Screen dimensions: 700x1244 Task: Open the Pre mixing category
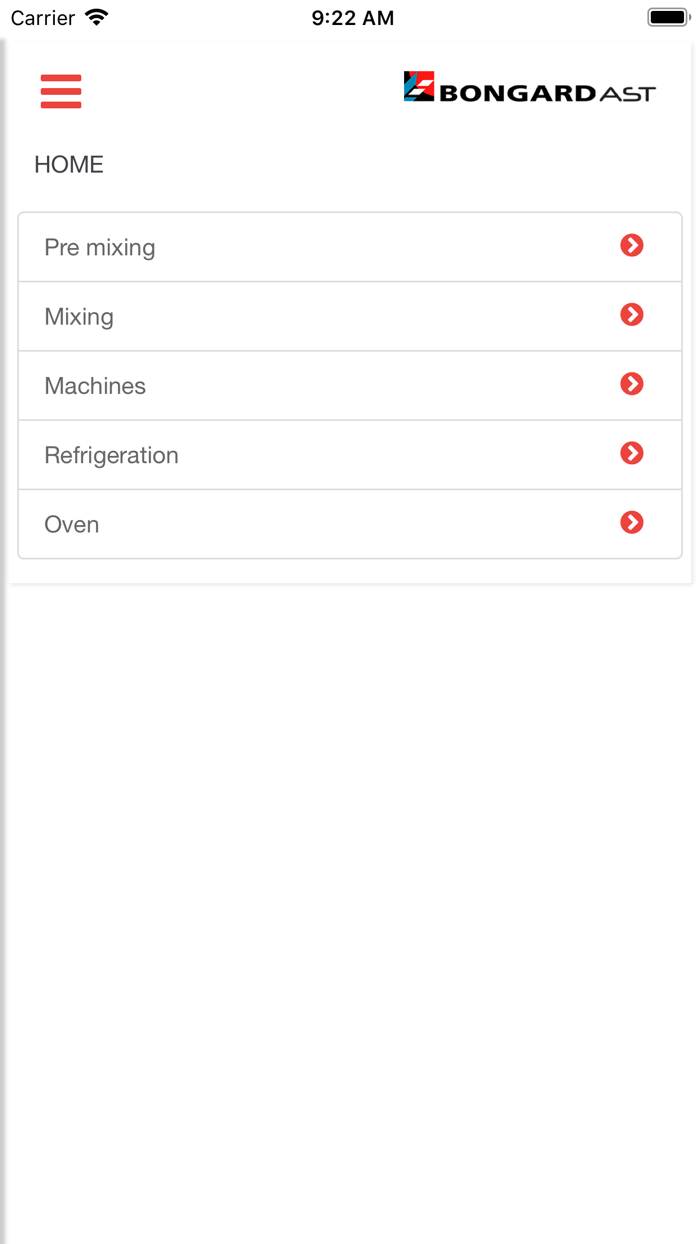pos(100,247)
